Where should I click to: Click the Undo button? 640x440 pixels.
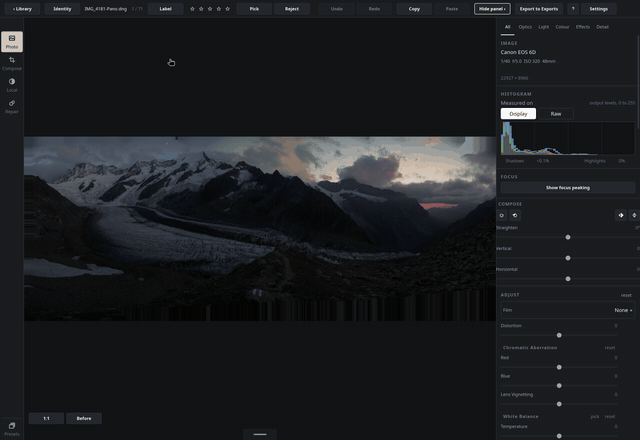[337, 9]
